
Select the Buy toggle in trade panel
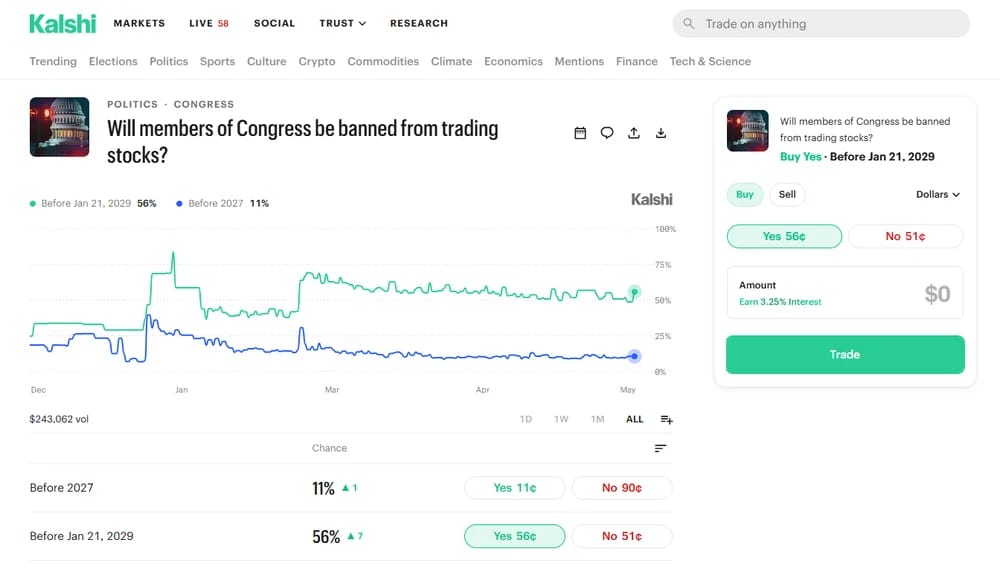744,195
